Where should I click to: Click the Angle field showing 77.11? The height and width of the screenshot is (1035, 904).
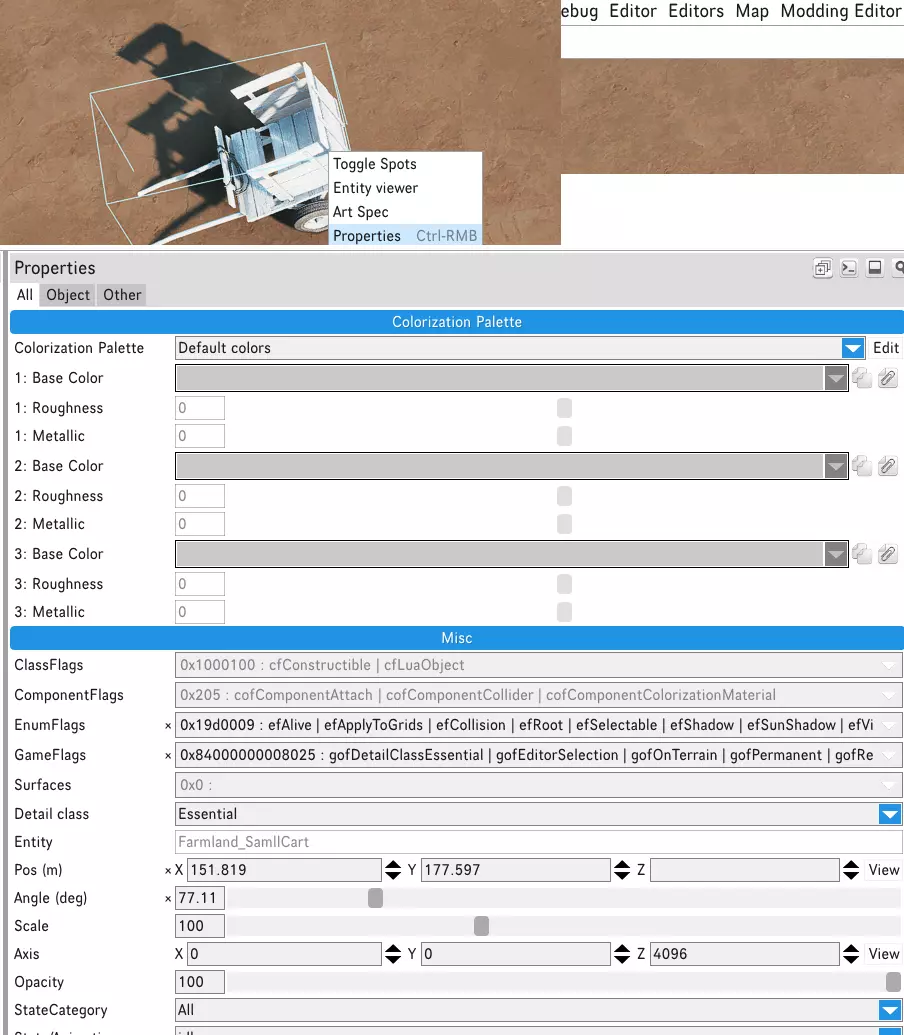200,898
